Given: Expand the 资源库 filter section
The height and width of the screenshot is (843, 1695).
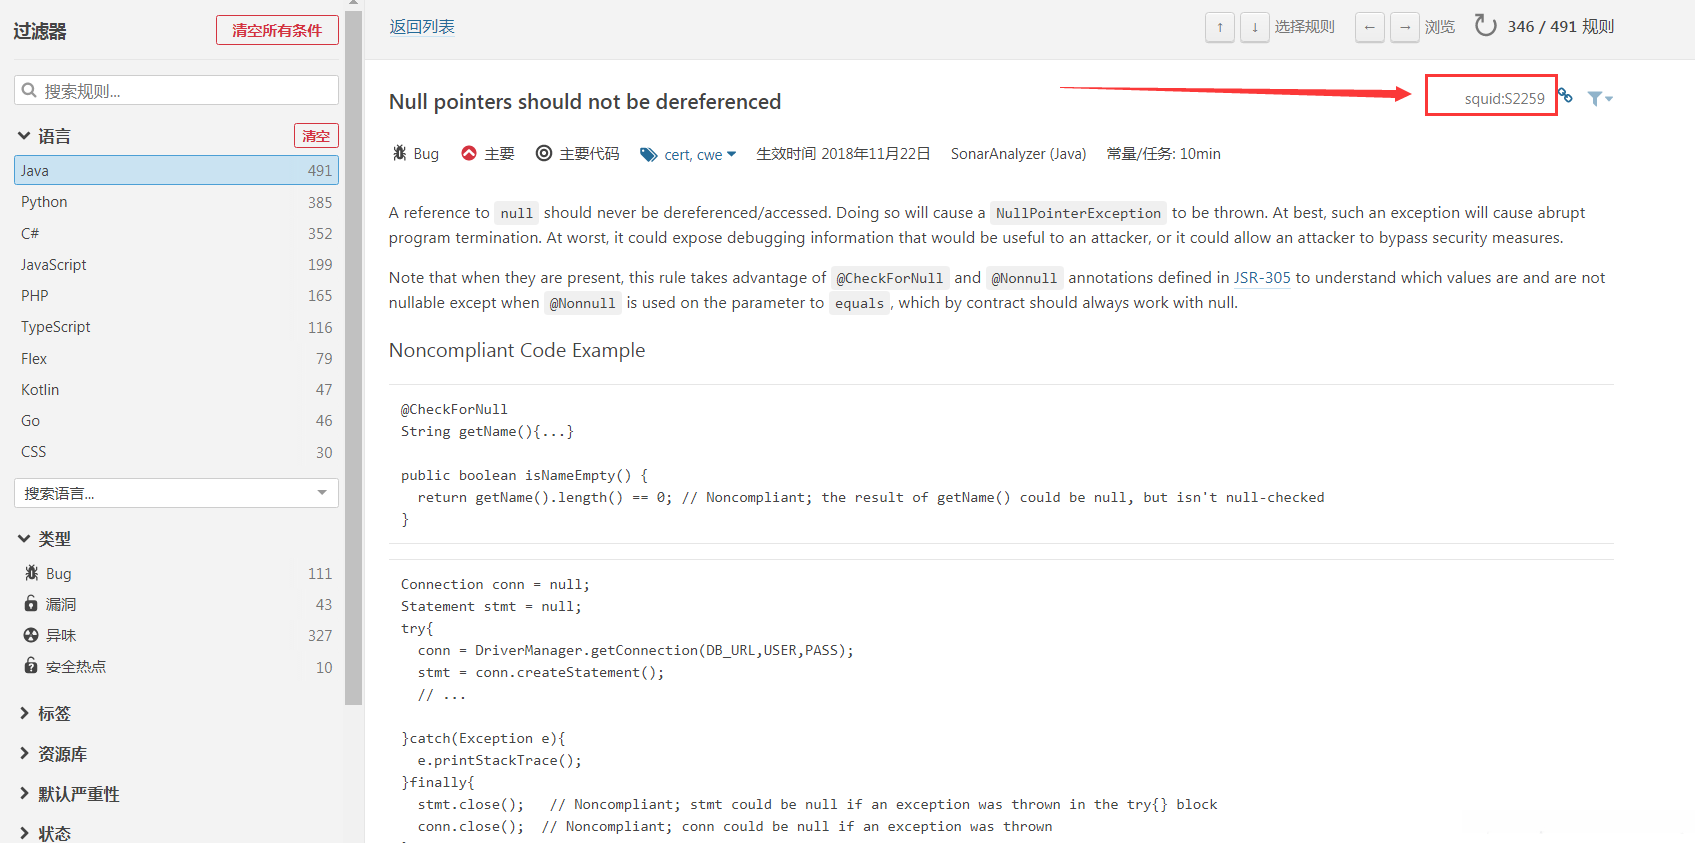Looking at the screenshot, I should [53, 753].
